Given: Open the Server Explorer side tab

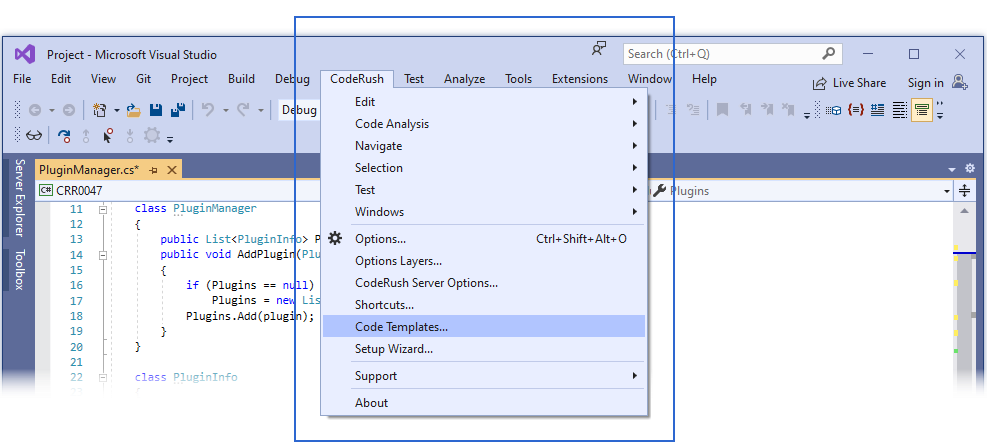Looking at the screenshot, I should point(20,198).
